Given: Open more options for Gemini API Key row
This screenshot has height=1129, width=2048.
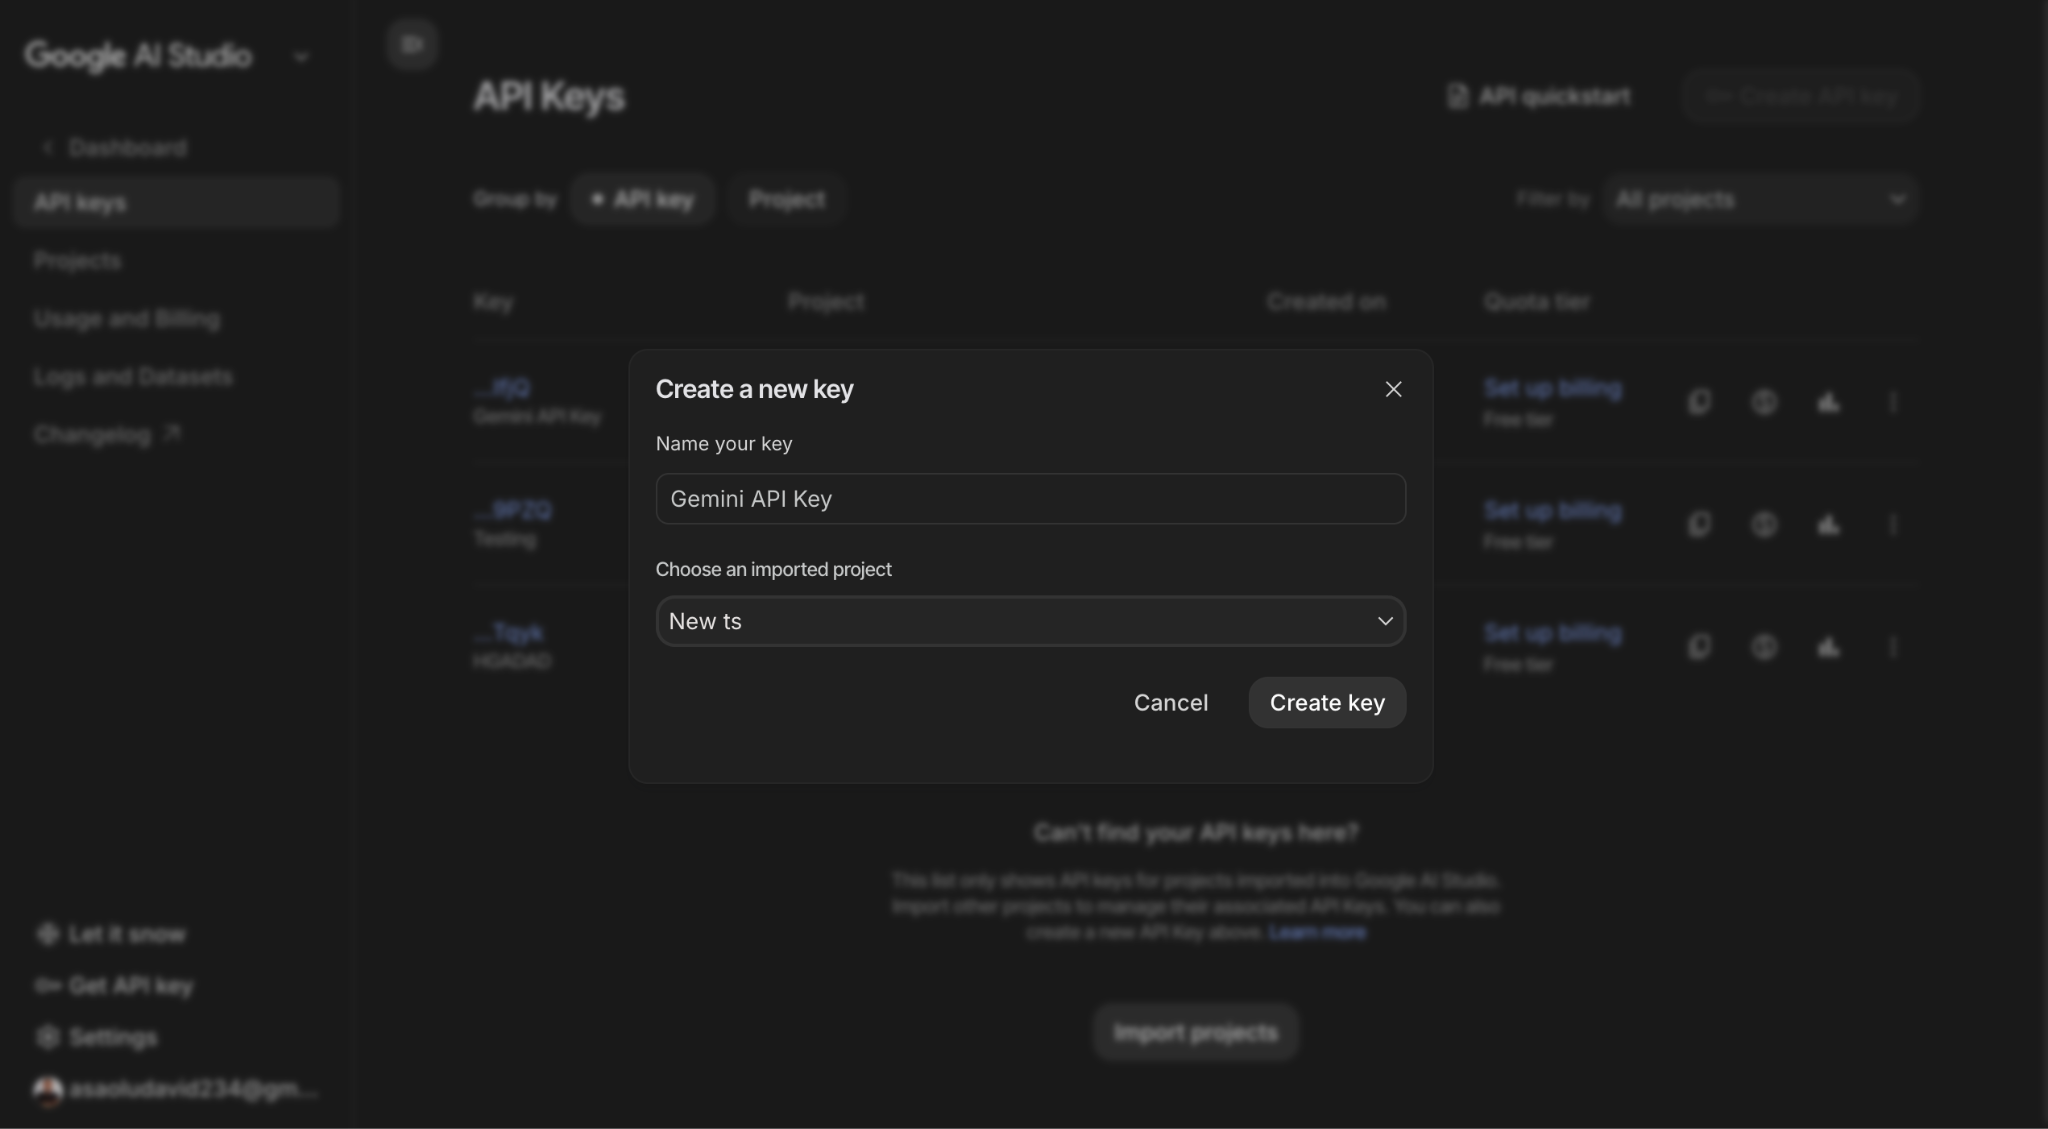Looking at the screenshot, I should coord(1893,402).
